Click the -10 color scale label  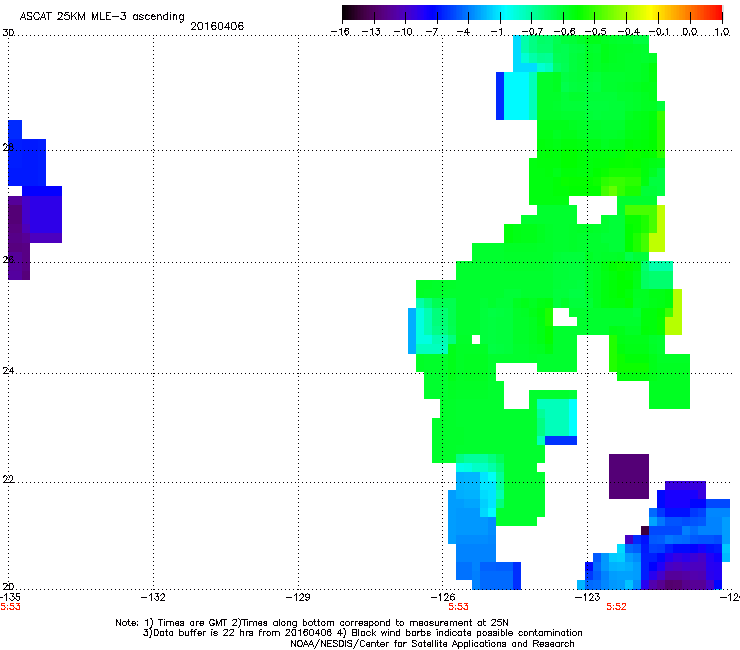(x=403, y=32)
